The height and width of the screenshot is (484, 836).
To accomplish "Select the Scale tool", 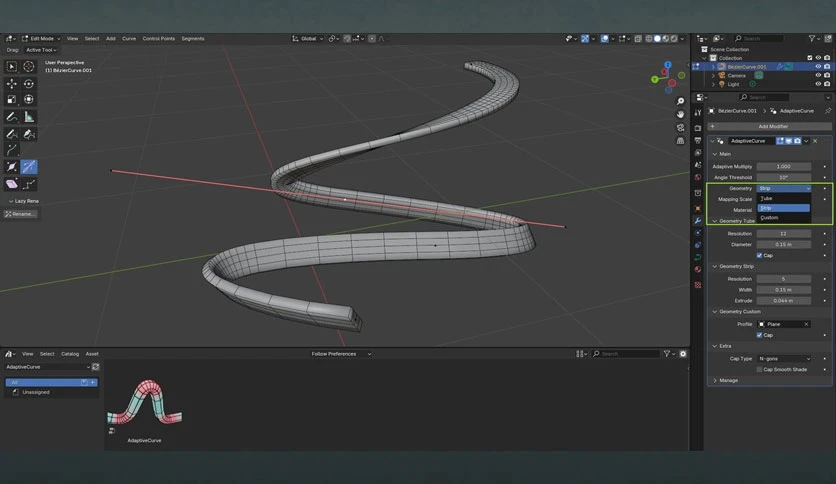I will [x=12, y=99].
